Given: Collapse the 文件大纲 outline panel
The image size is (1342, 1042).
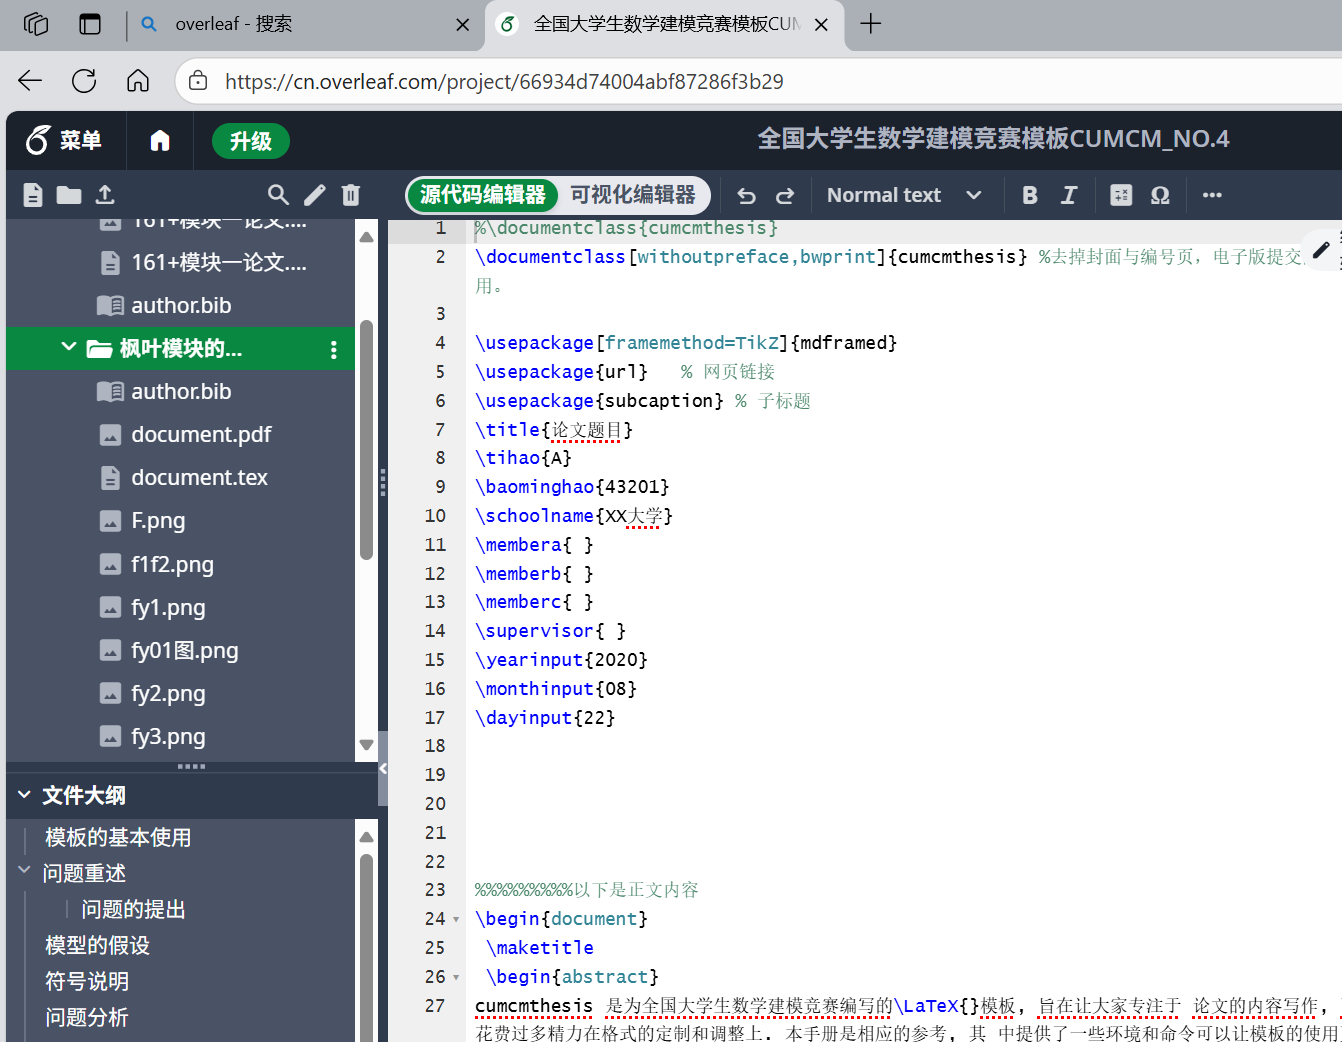Looking at the screenshot, I should pyautogui.click(x=24, y=795).
